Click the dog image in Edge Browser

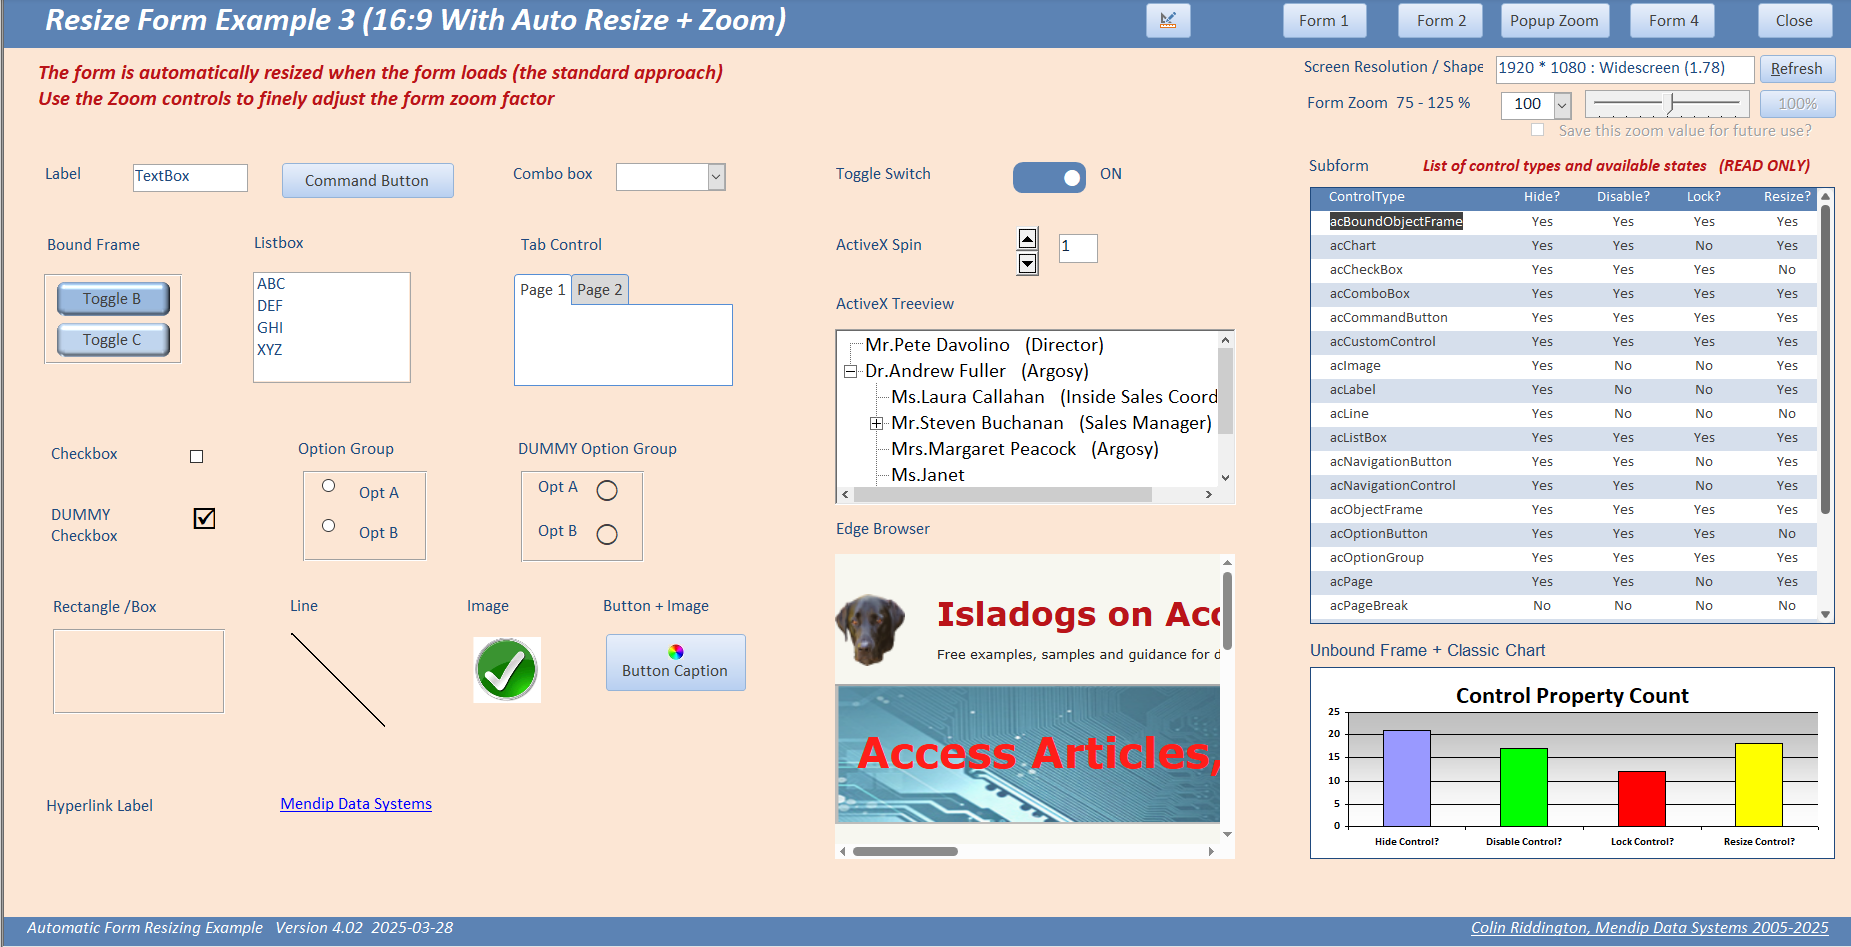tap(869, 629)
